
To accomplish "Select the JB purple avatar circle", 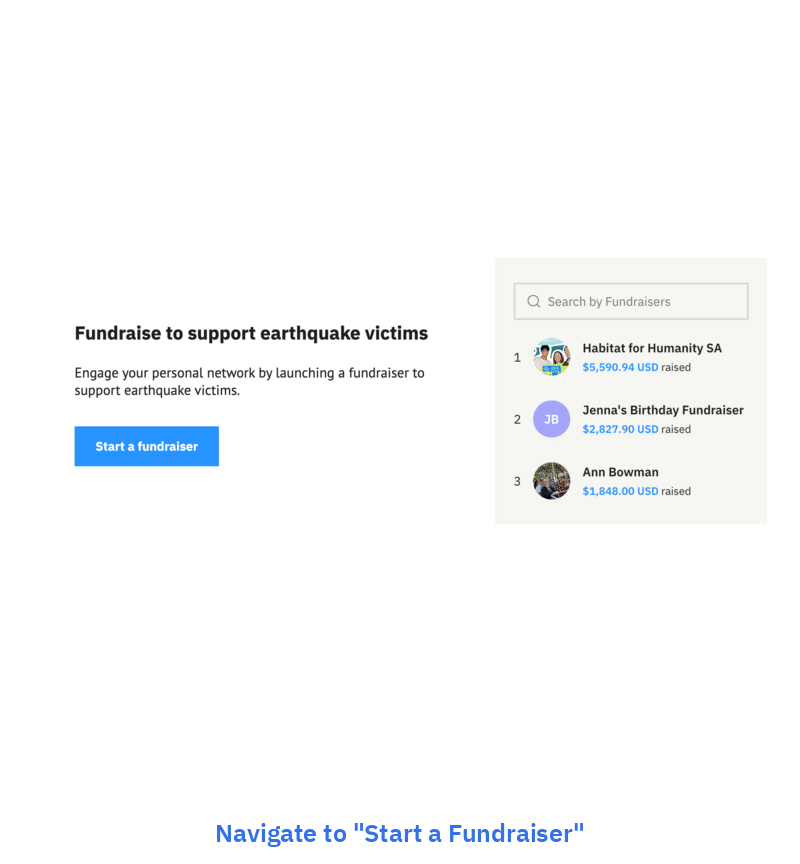I will pyautogui.click(x=552, y=419).
